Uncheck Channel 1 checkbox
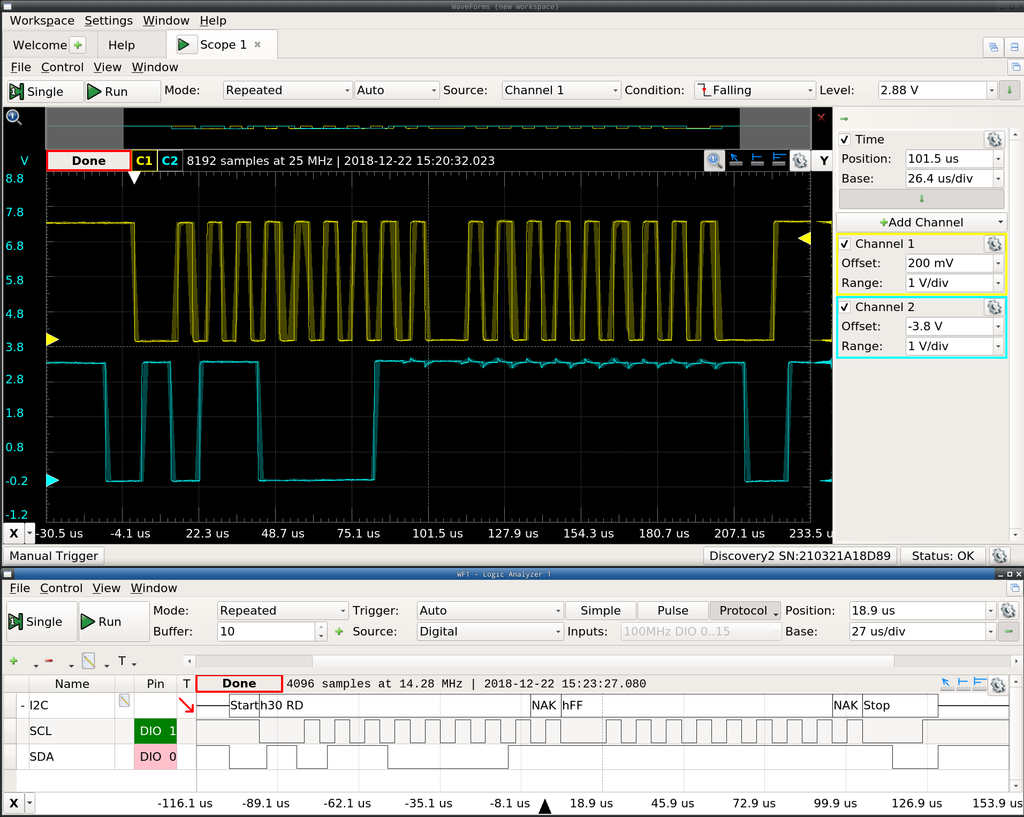The image size is (1024, 817). tap(844, 244)
